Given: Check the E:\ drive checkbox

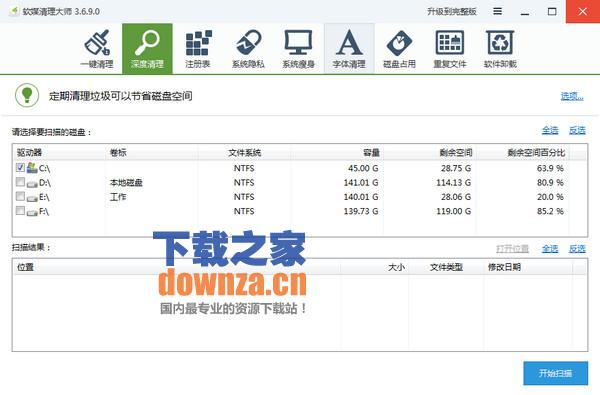Looking at the screenshot, I should 20,196.
